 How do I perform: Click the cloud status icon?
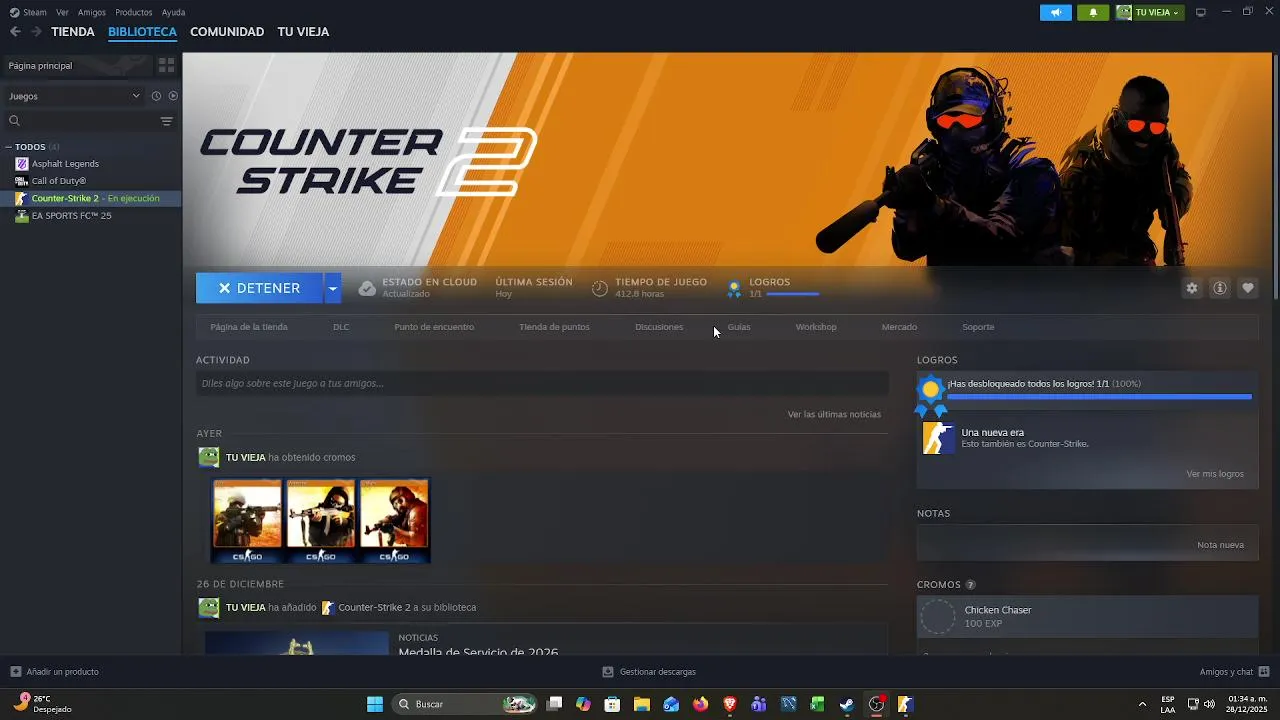(x=367, y=288)
